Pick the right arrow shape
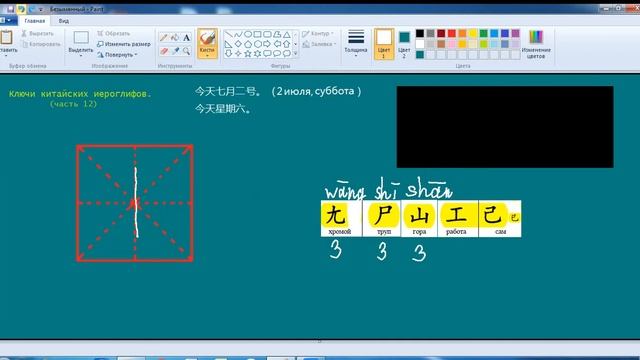Viewport: 640px width, 360px height. click(267, 44)
